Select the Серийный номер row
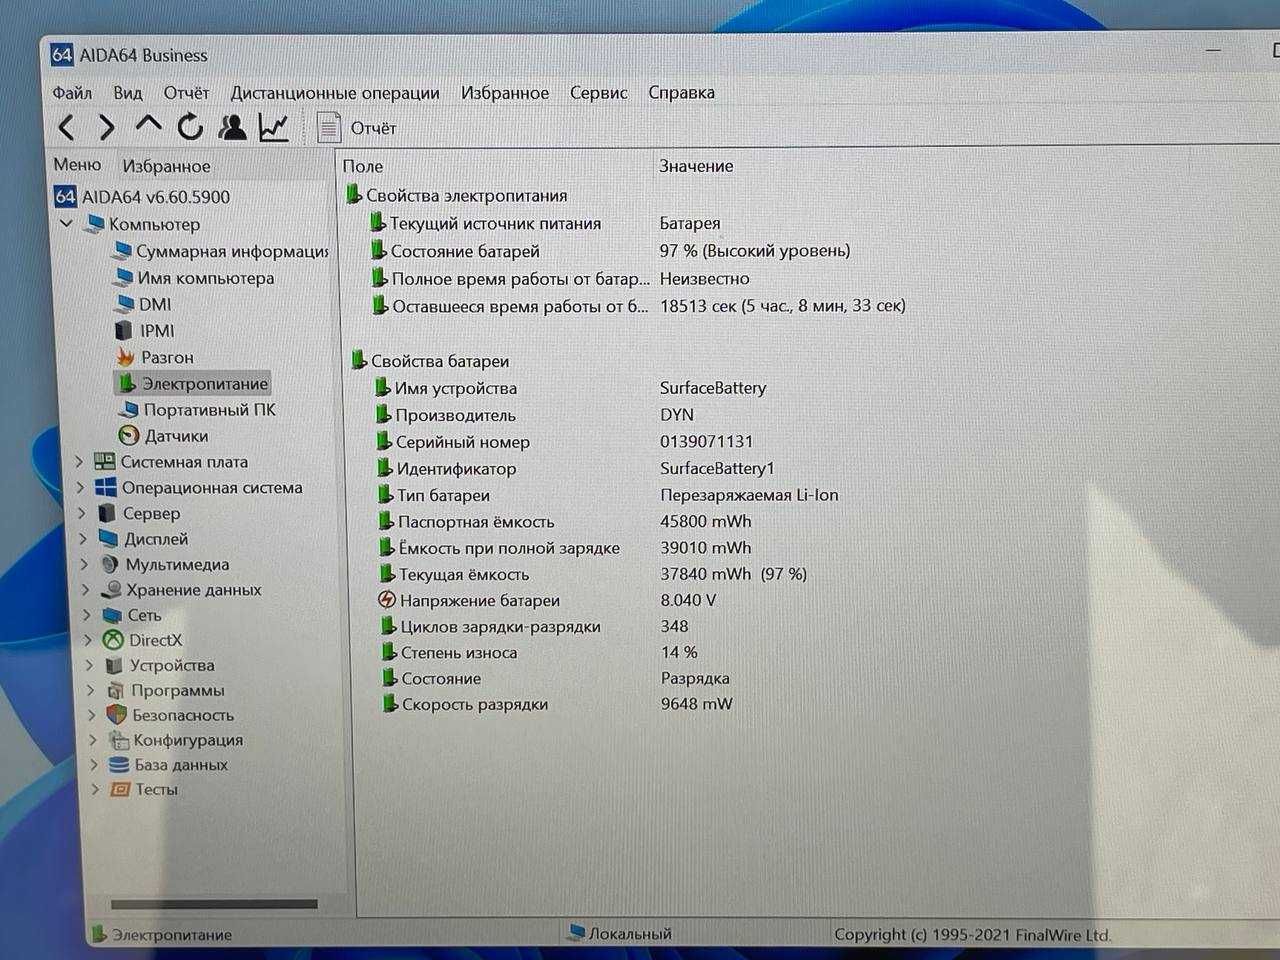The height and width of the screenshot is (960, 1280). [565, 441]
